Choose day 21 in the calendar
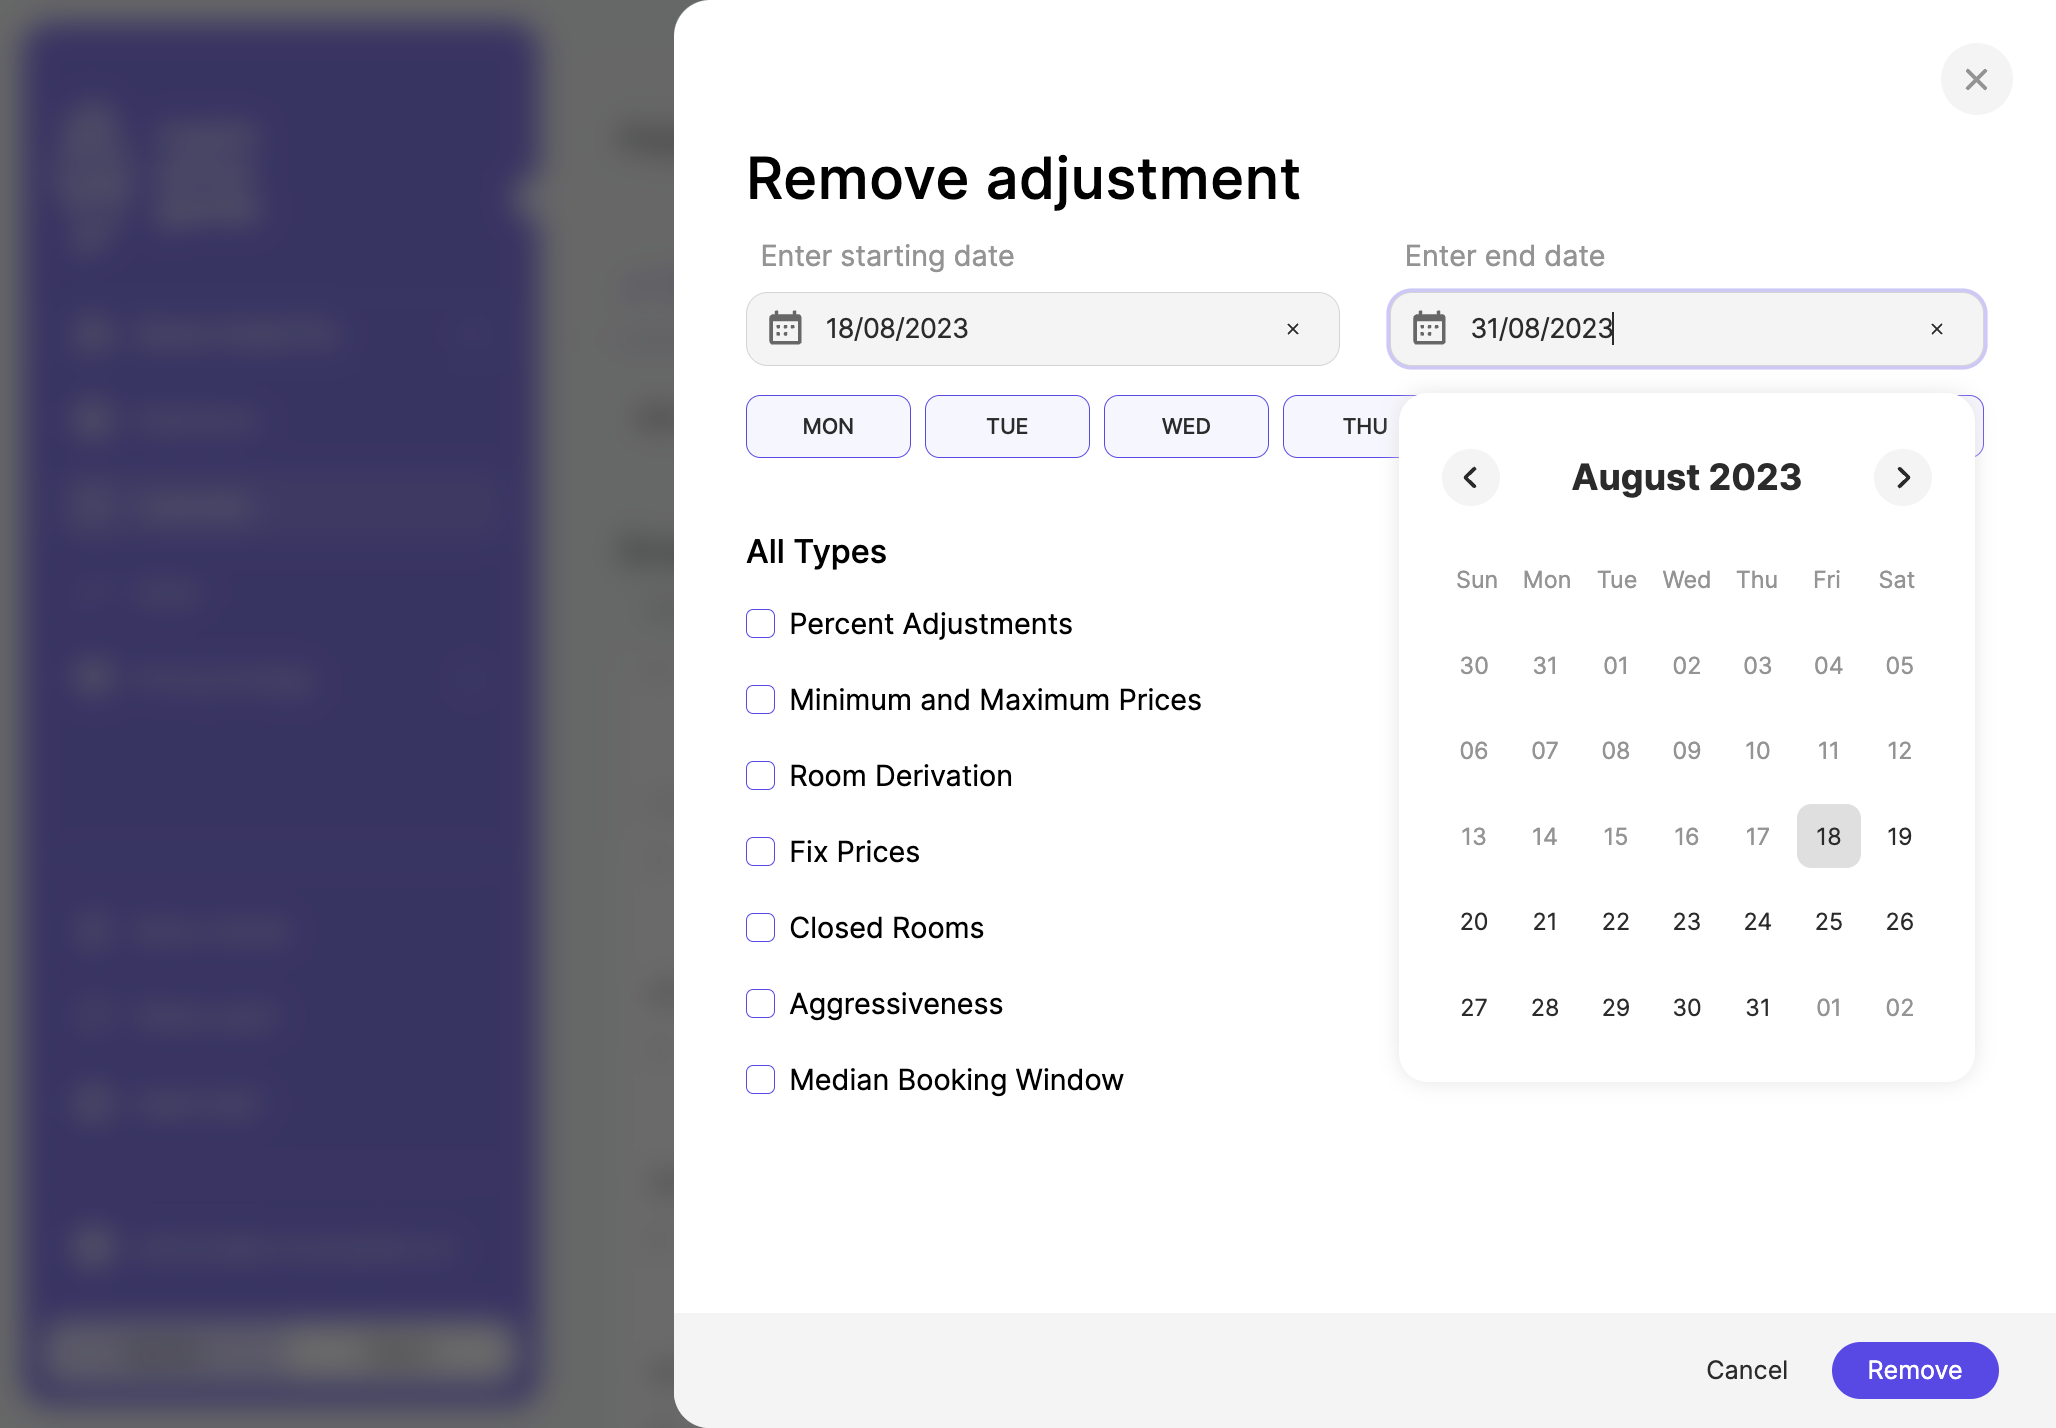Image resolution: width=2056 pixels, height=1428 pixels. tap(1544, 921)
